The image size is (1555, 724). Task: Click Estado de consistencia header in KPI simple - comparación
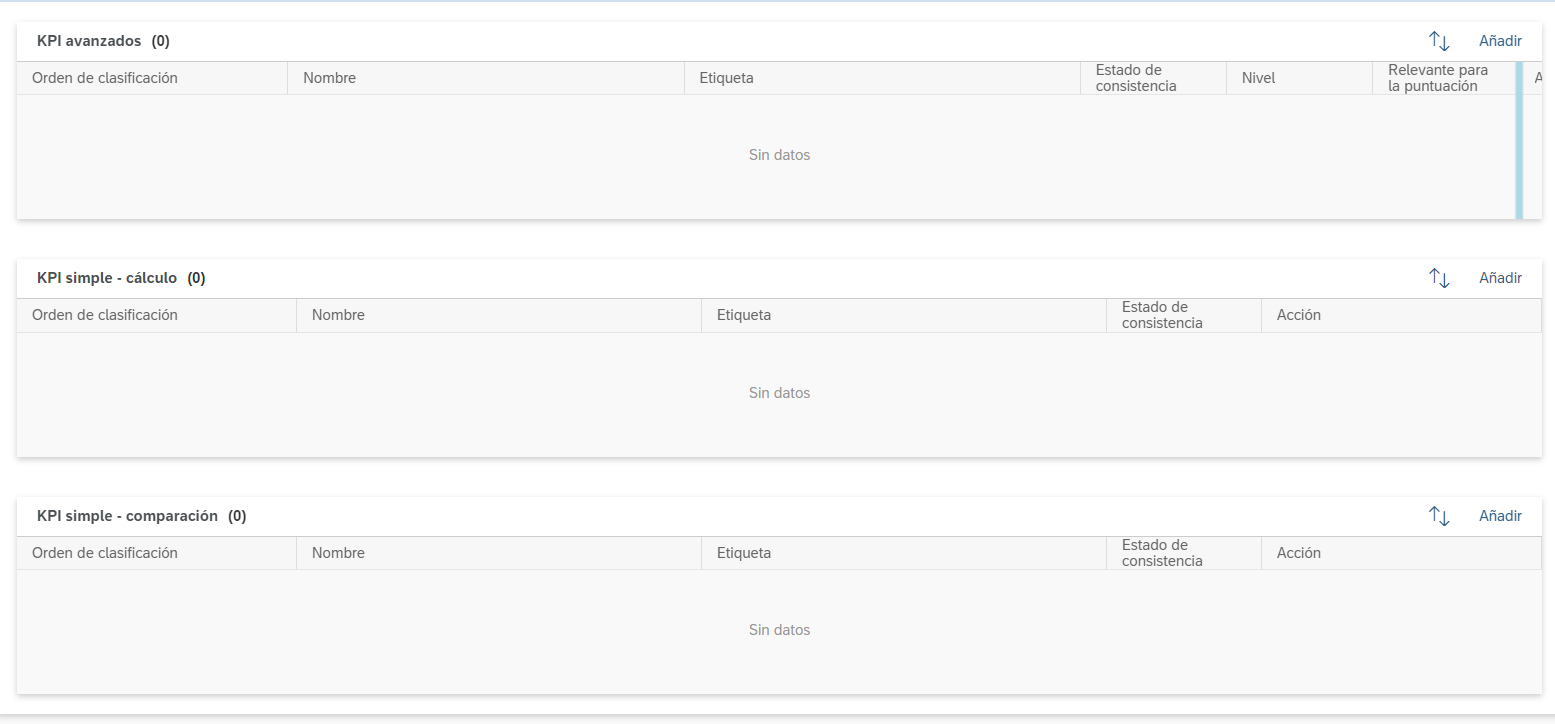(x=1184, y=553)
